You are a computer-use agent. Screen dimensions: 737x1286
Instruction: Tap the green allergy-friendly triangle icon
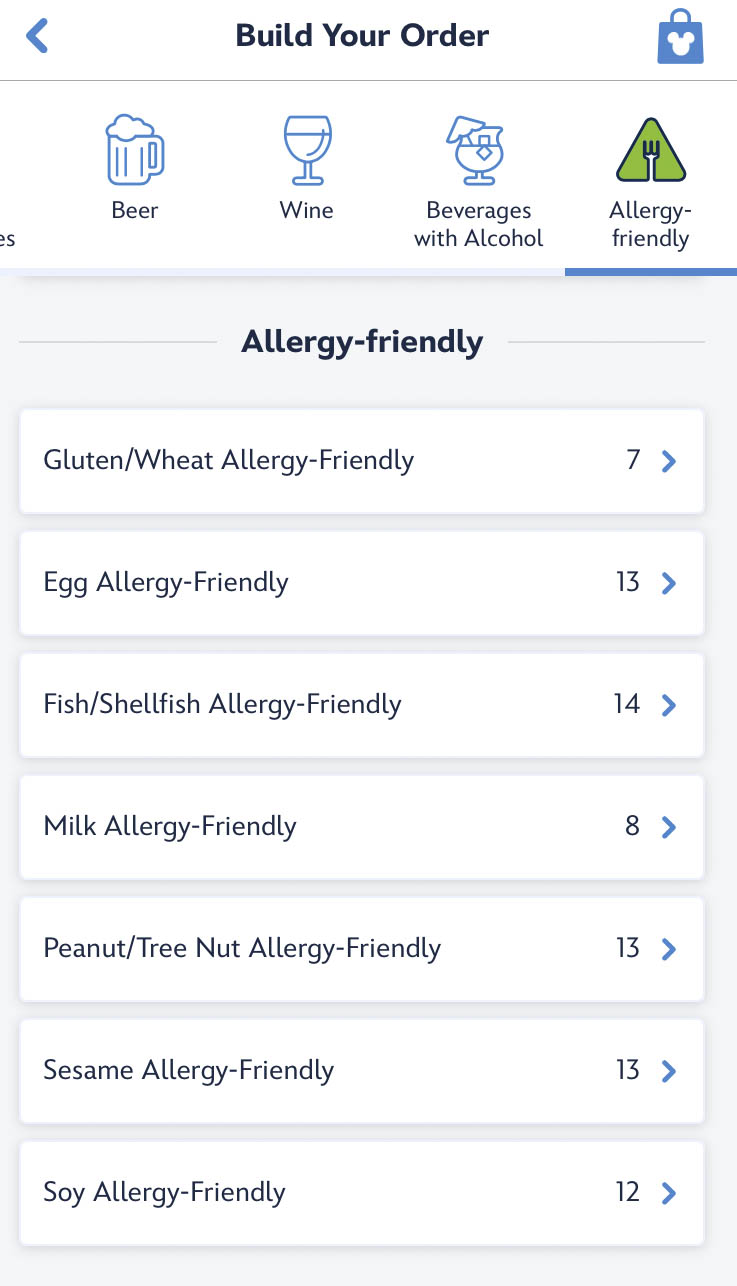[651, 150]
